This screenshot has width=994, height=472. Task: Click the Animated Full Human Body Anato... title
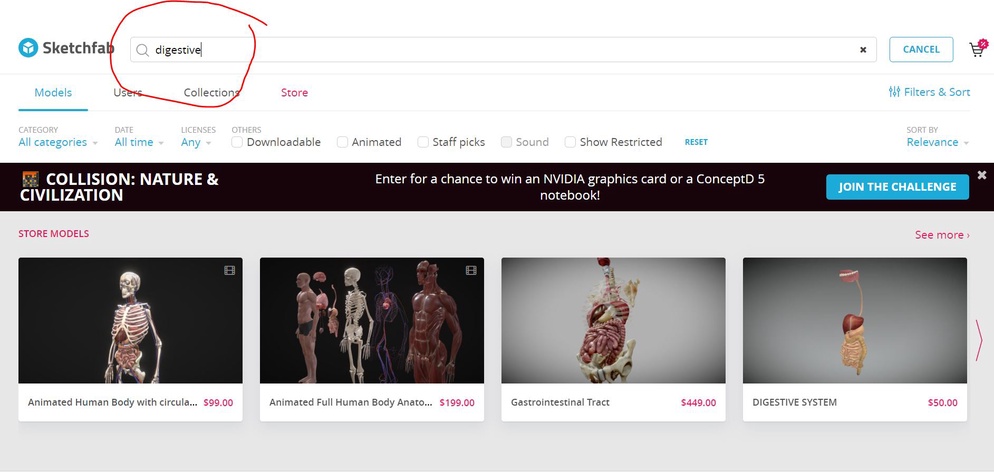(x=351, y=402)
